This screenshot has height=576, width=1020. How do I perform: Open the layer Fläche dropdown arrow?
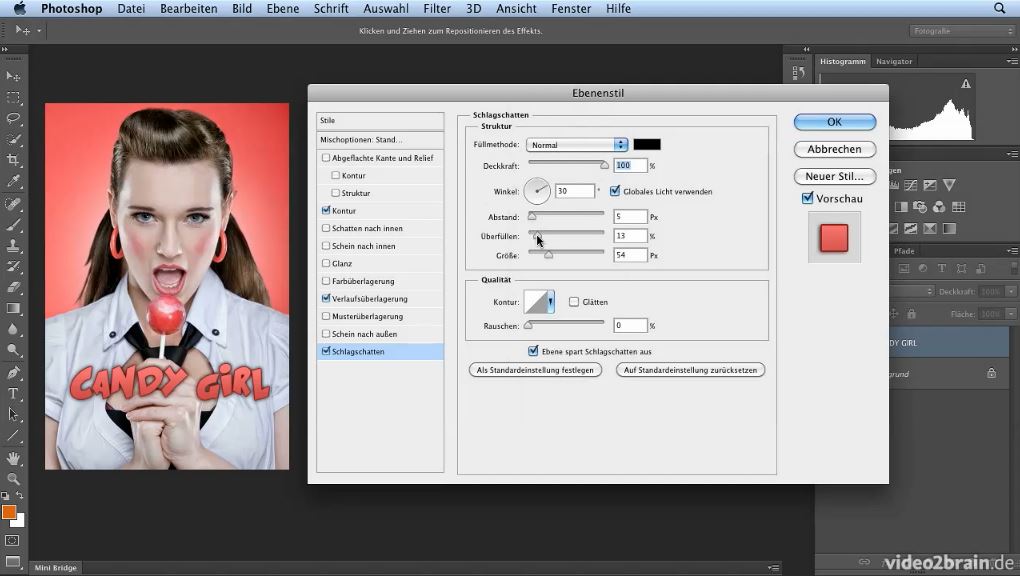(1010, 314)
